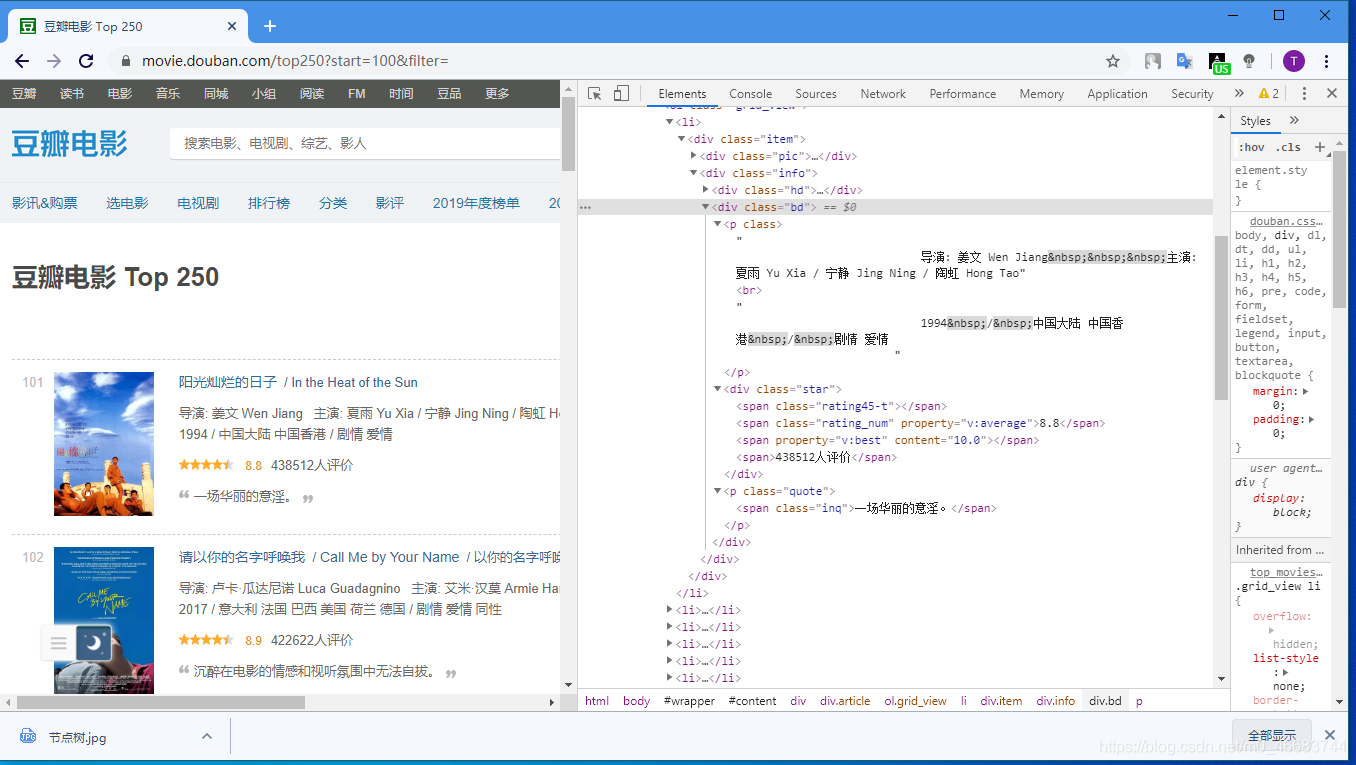
Task: Click the ol.grid_view breadcrumb
Action: click(x=915, y=701)
